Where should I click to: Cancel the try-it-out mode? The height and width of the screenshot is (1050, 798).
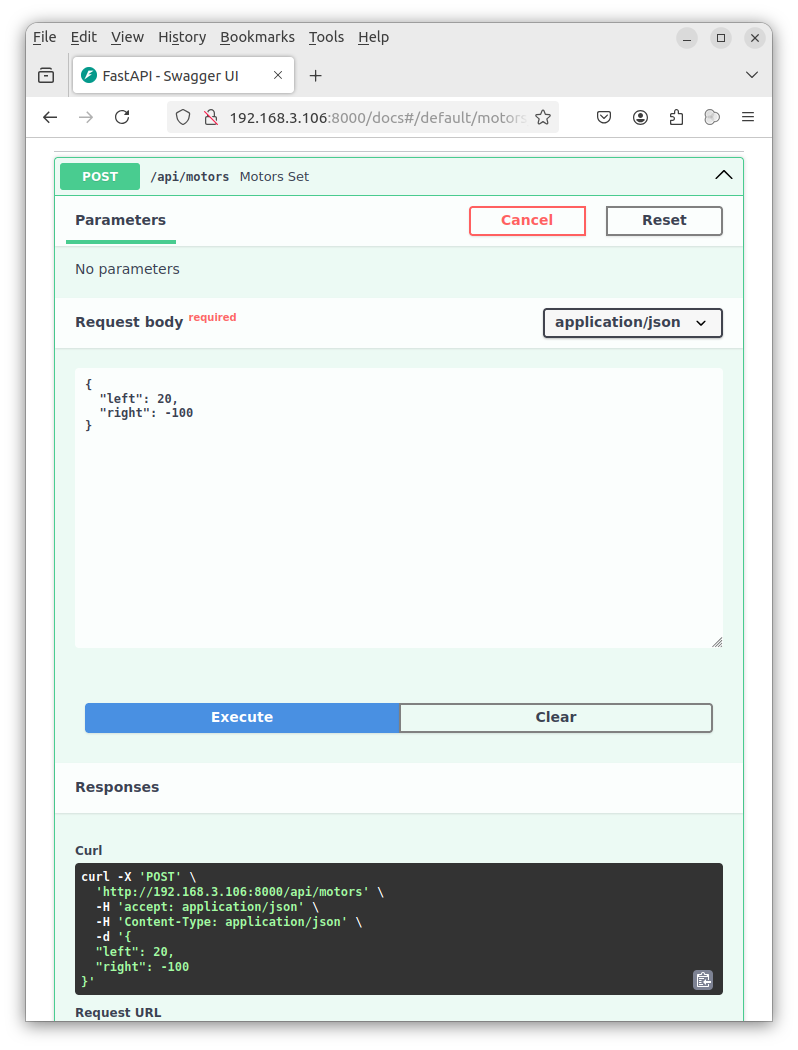click(528, 221)
